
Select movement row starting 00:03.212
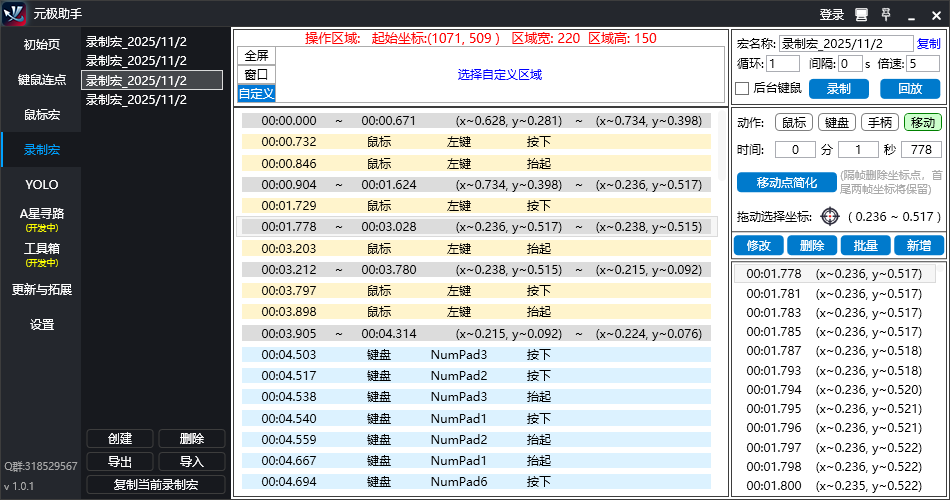(476, 270)
